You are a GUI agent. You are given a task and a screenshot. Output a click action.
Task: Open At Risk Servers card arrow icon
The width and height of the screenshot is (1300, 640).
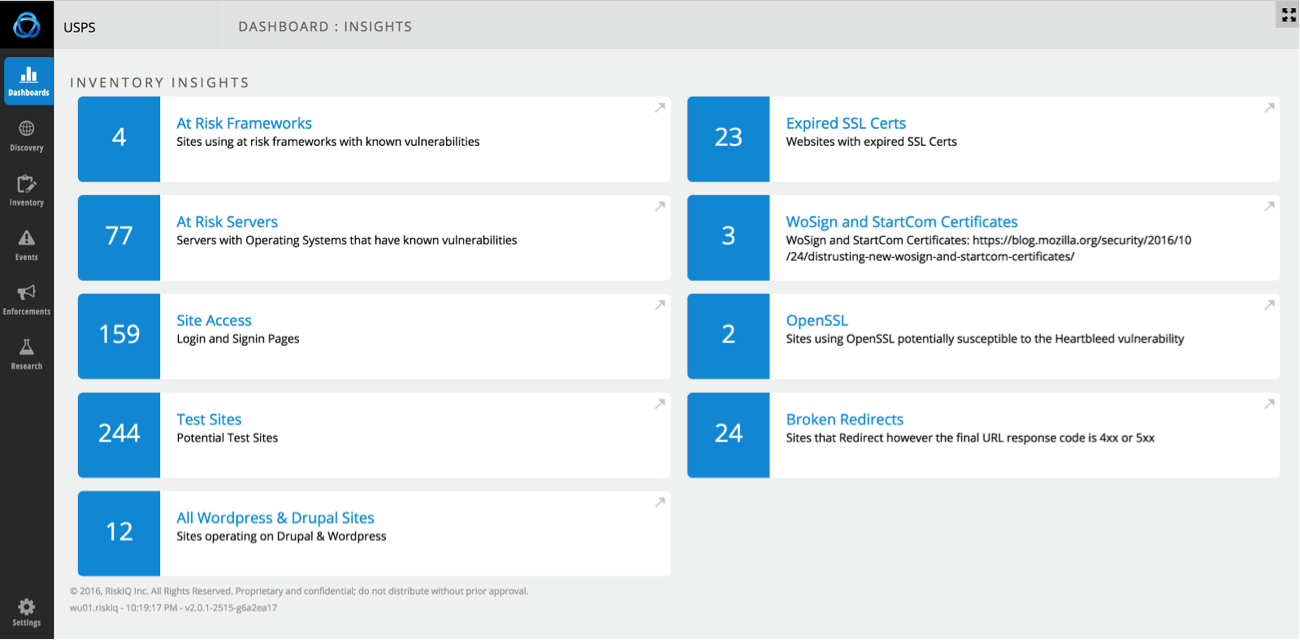coord(660,207)
